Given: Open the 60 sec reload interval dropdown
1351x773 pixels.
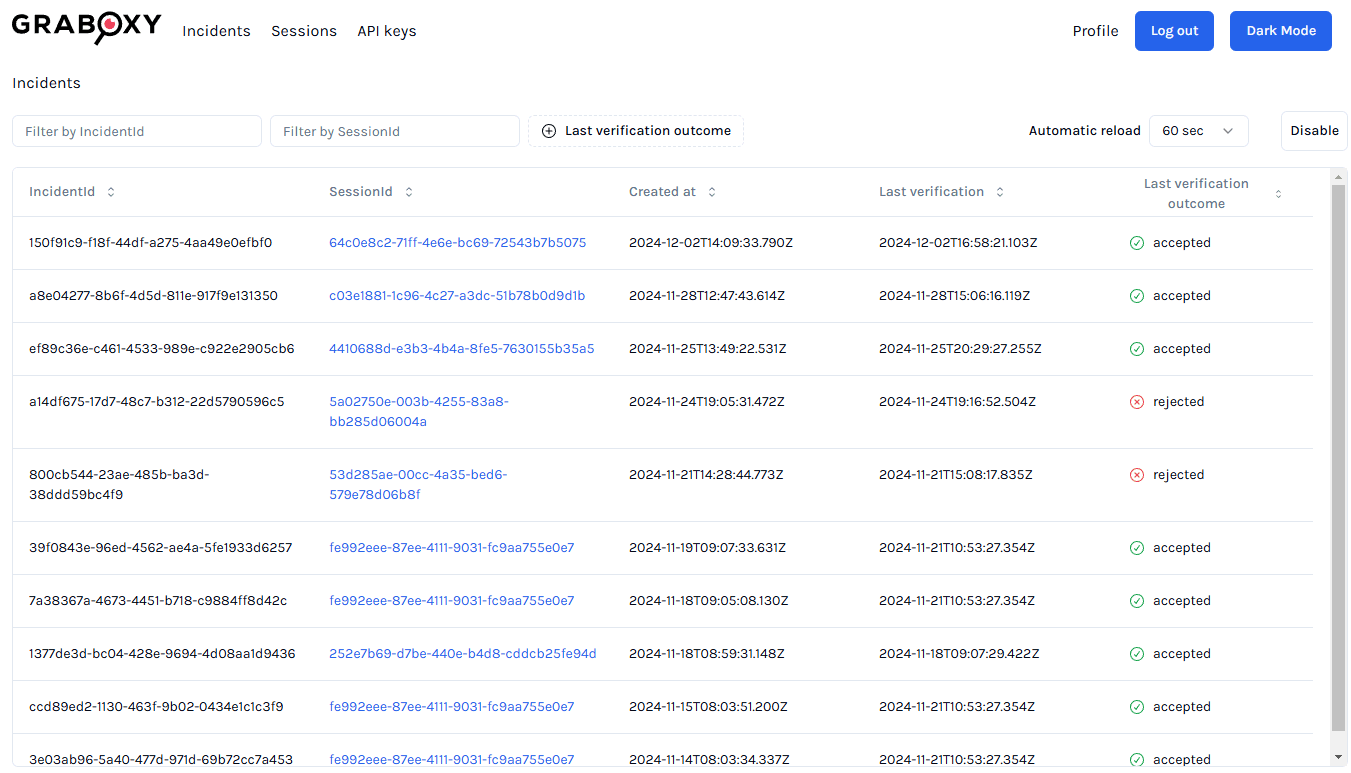Looking at the screenshot, I should 1198,131.
